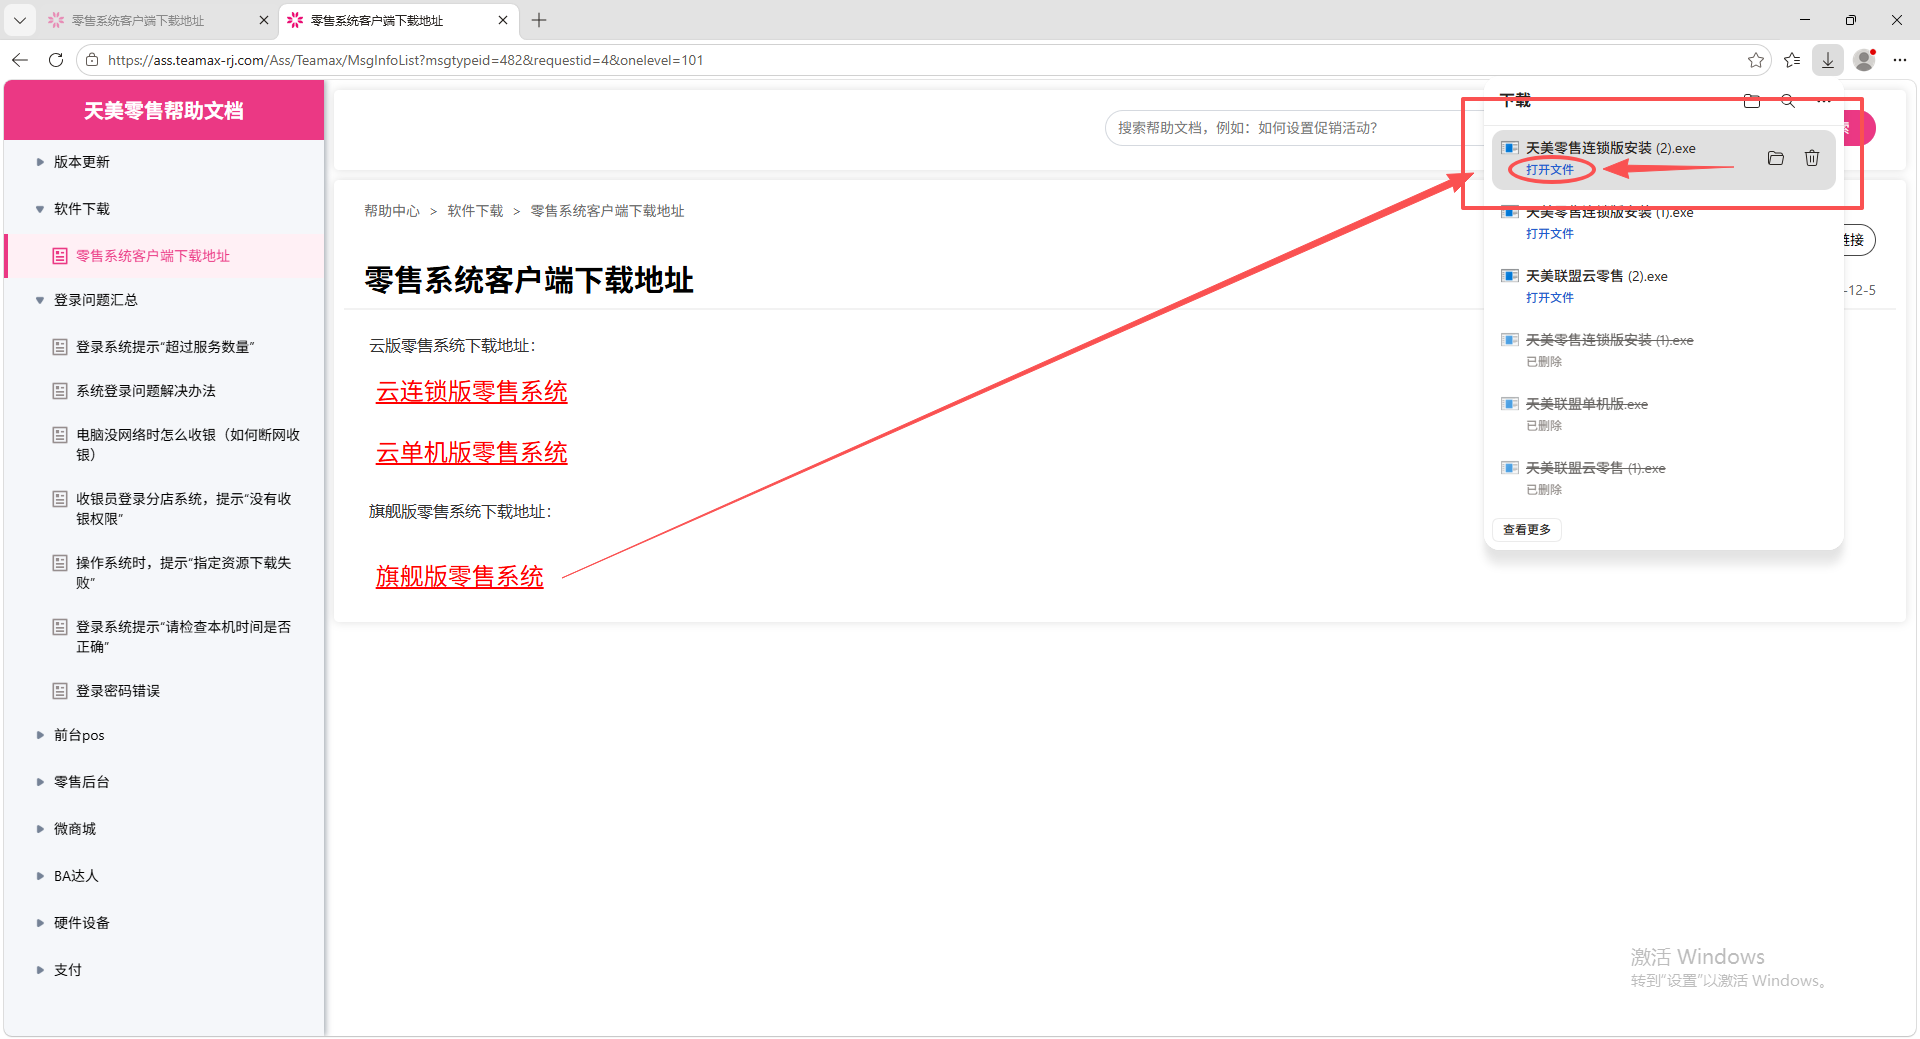Click document icon beside 系统登录问题解决办法
The image size is (1920, 1039).
pyautogui.click(x=60, y=391)
